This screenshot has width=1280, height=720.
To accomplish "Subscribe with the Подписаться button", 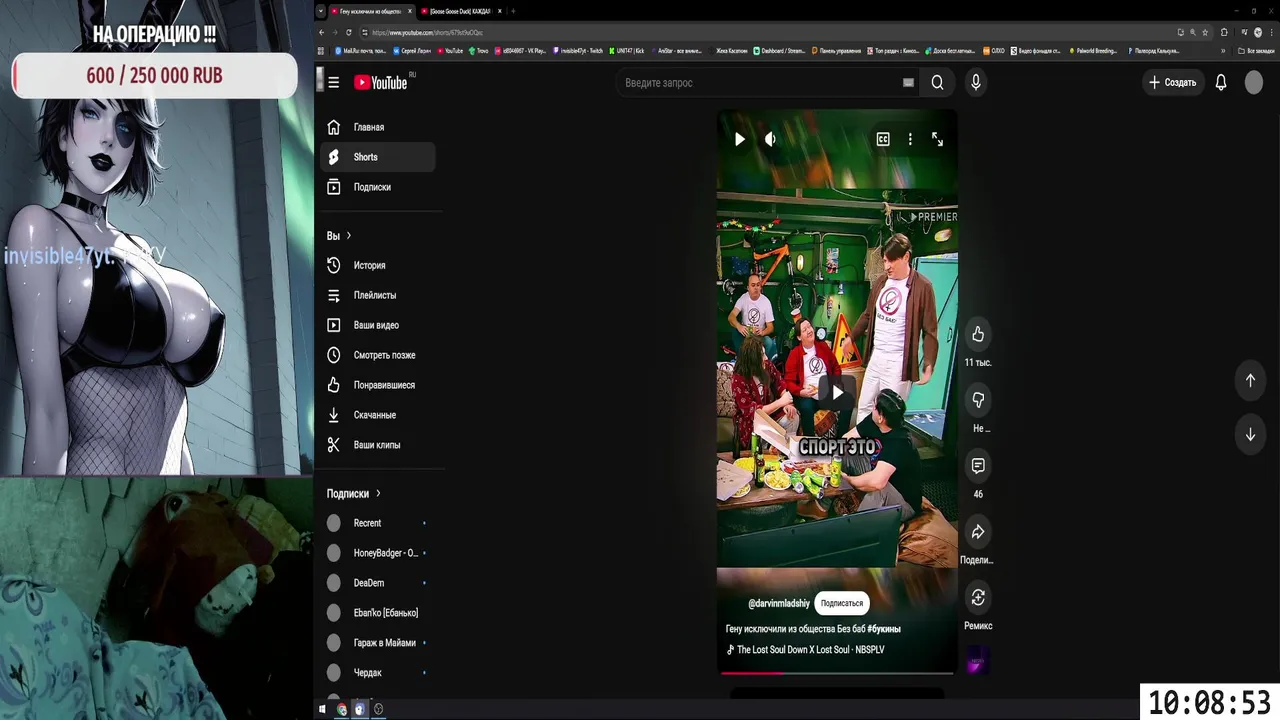I will tap(841, 603).
